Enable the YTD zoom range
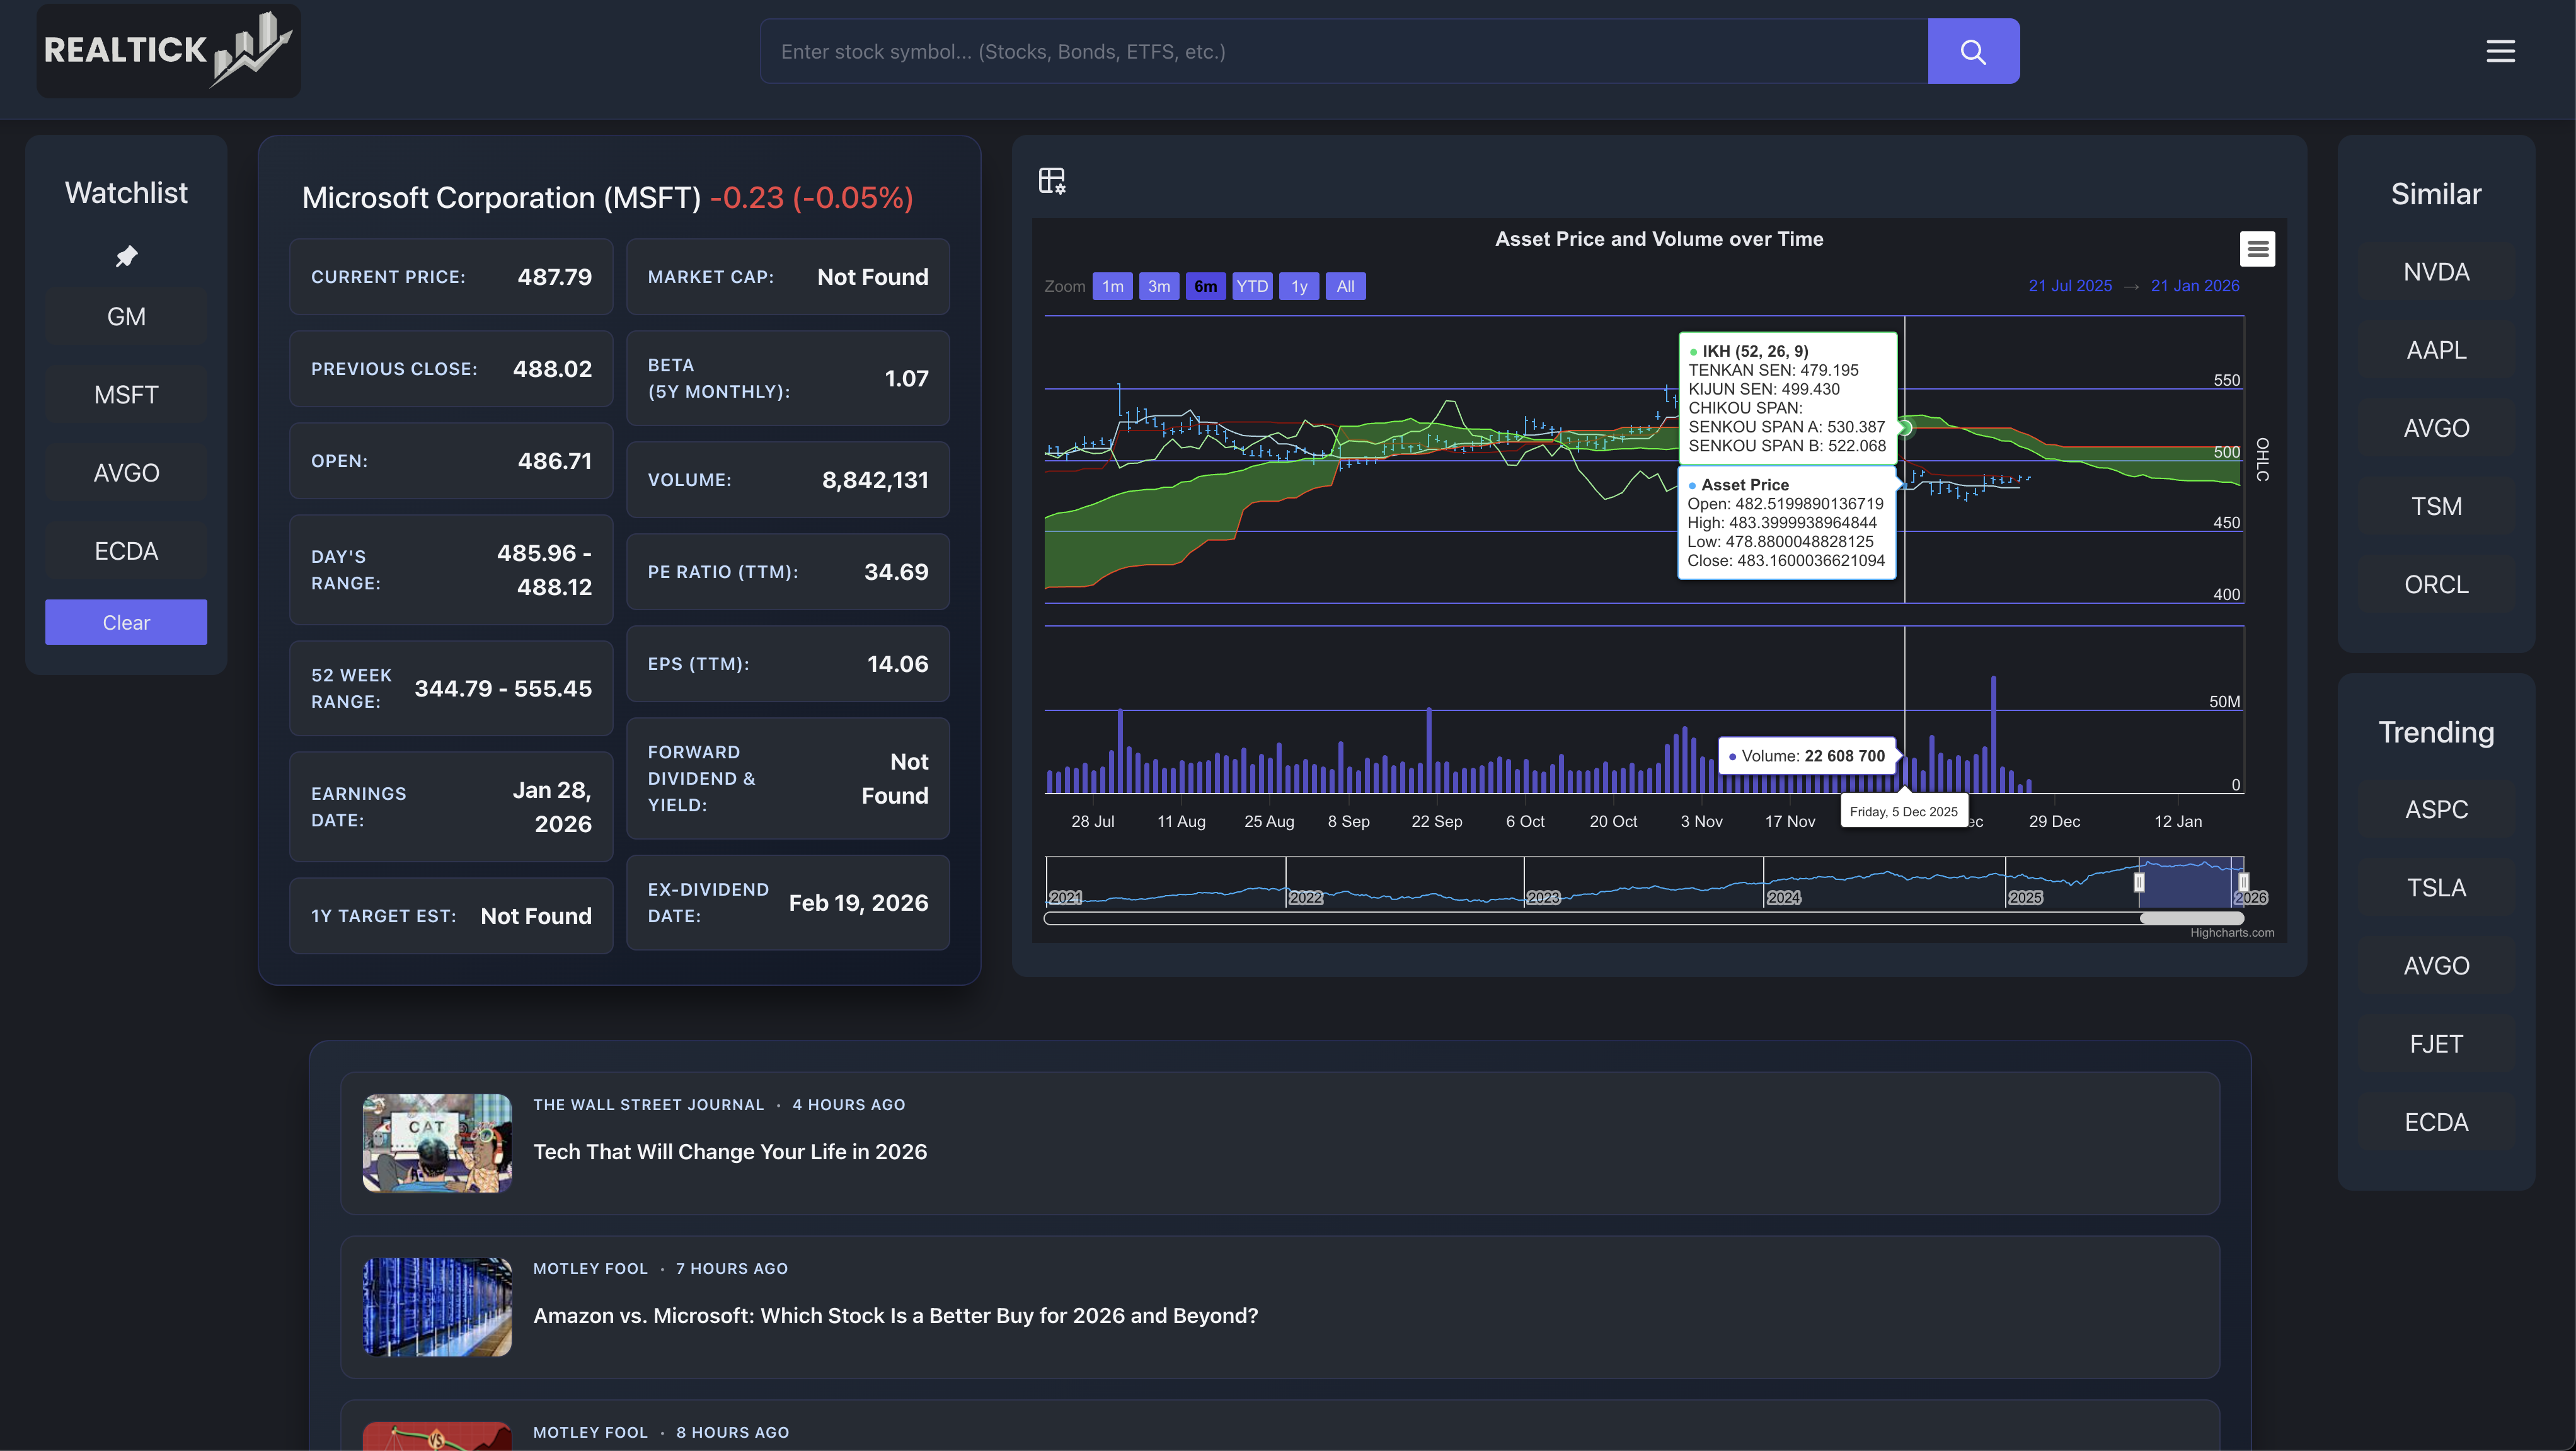This screenshot has width=2576, height=1451. click(1252, 286)
